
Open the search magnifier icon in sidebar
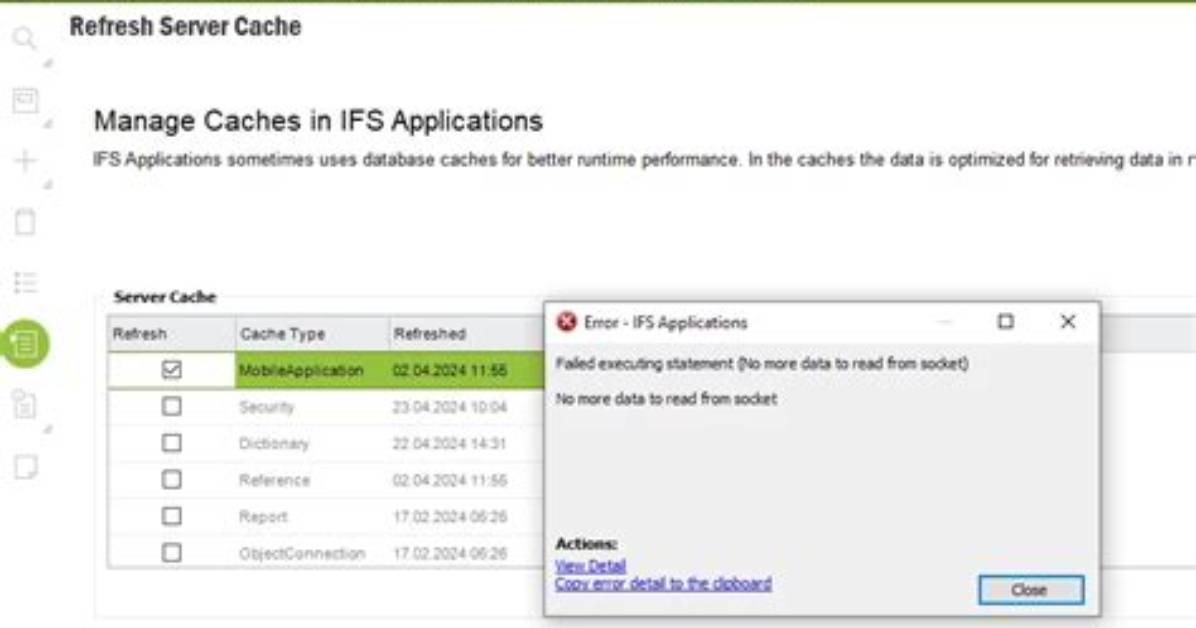[24, 37]
